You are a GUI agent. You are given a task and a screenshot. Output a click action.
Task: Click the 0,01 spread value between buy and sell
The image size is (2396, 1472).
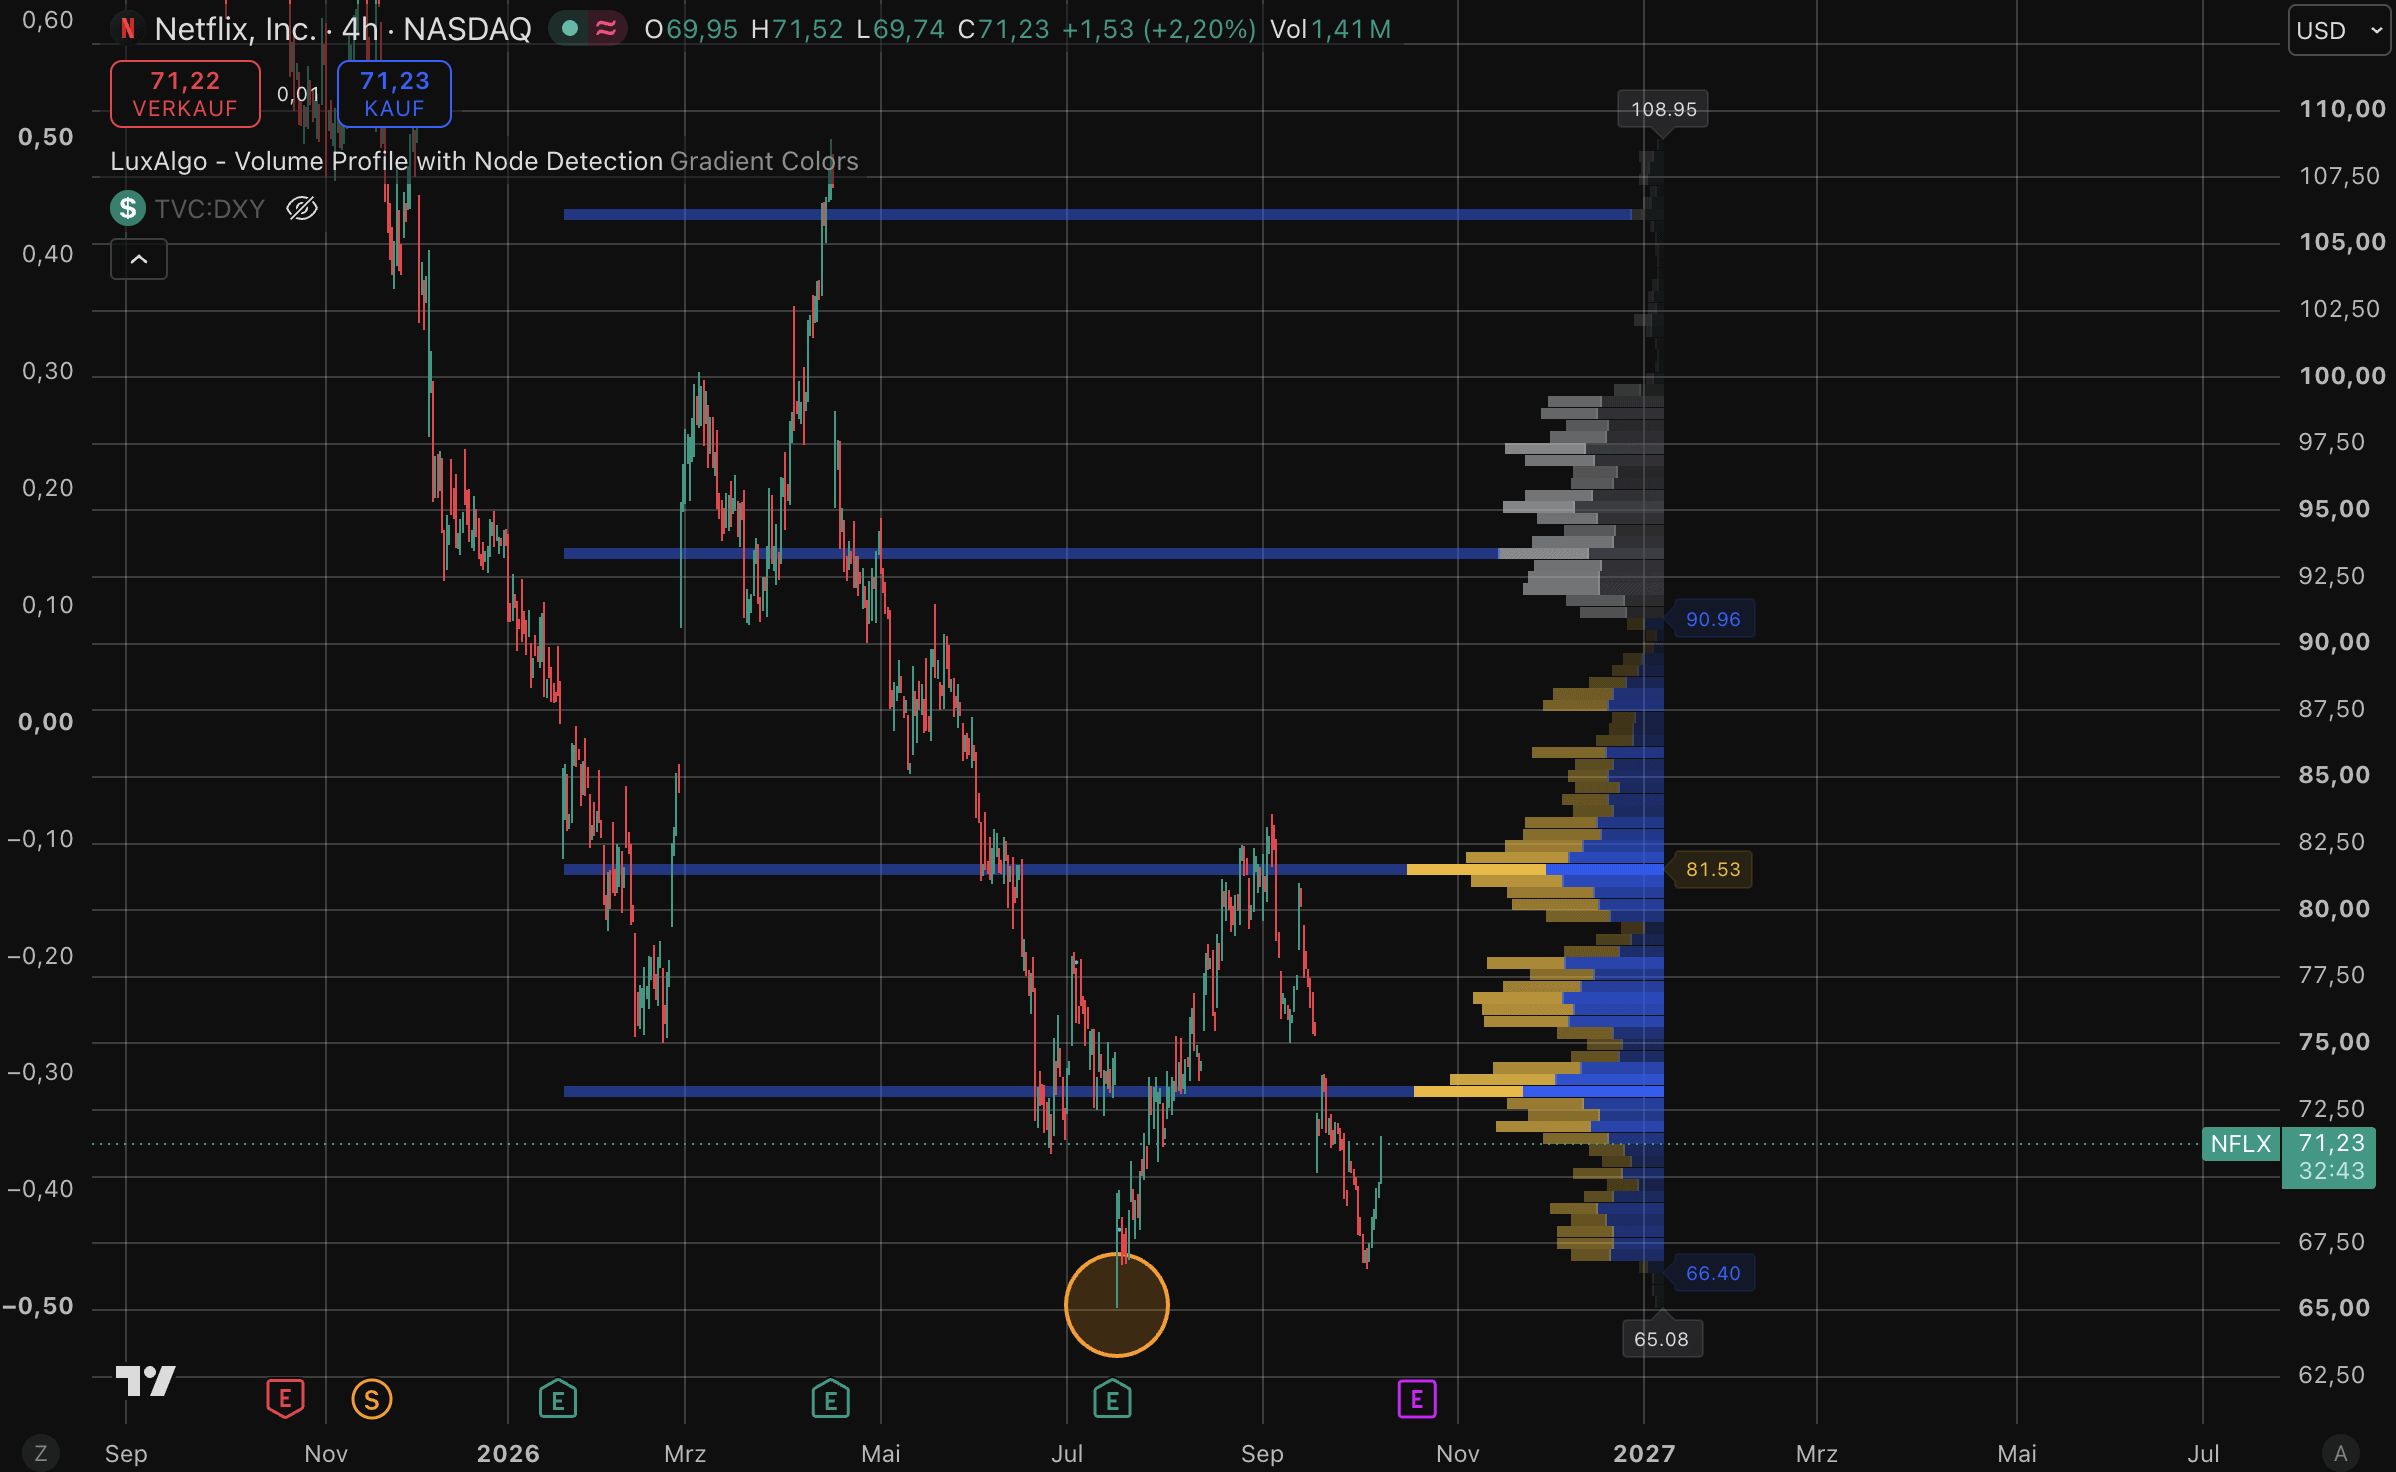pyautogui.click(x=298, y=94)
